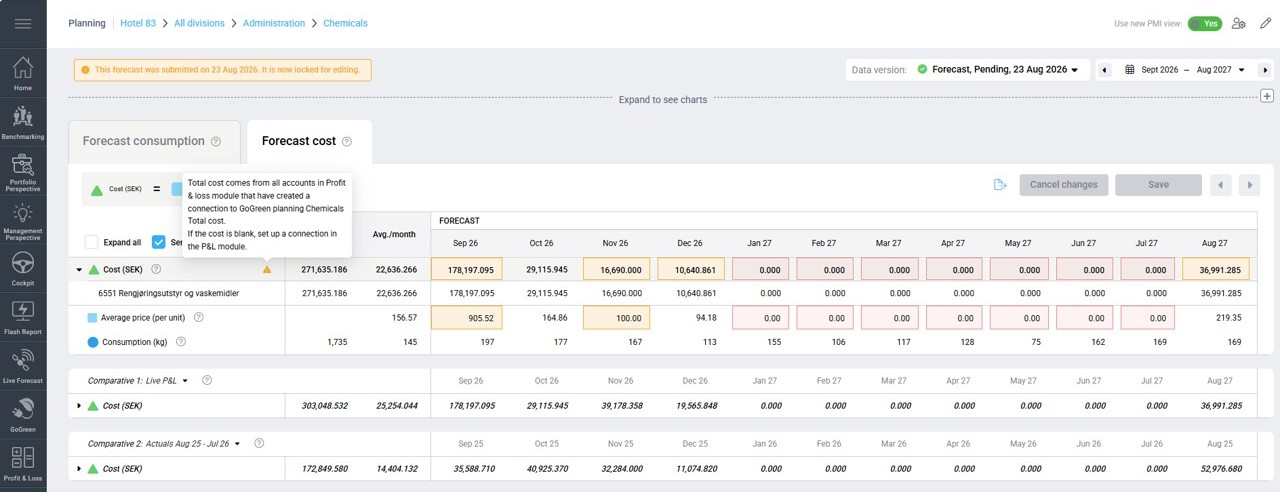Switch to the Forecast consumption tab
This screenshot has height=500, width=1280.
(154, 142)
